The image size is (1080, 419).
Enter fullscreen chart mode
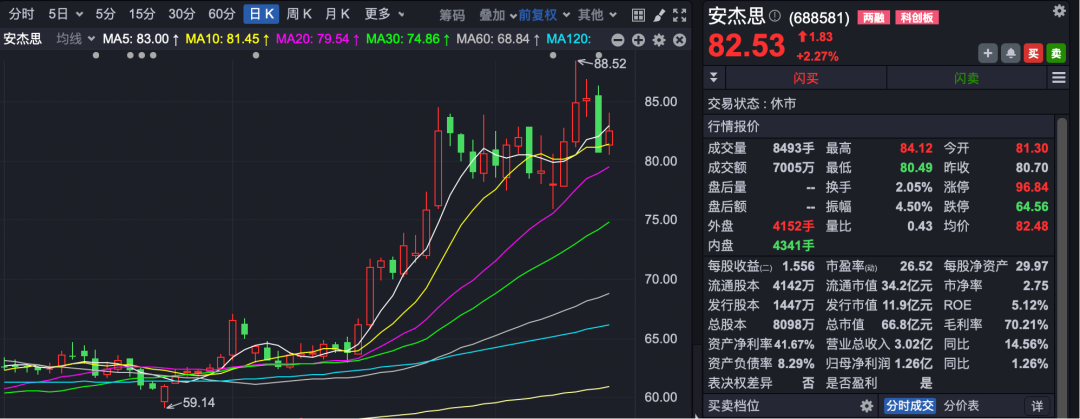coord(679,15)
